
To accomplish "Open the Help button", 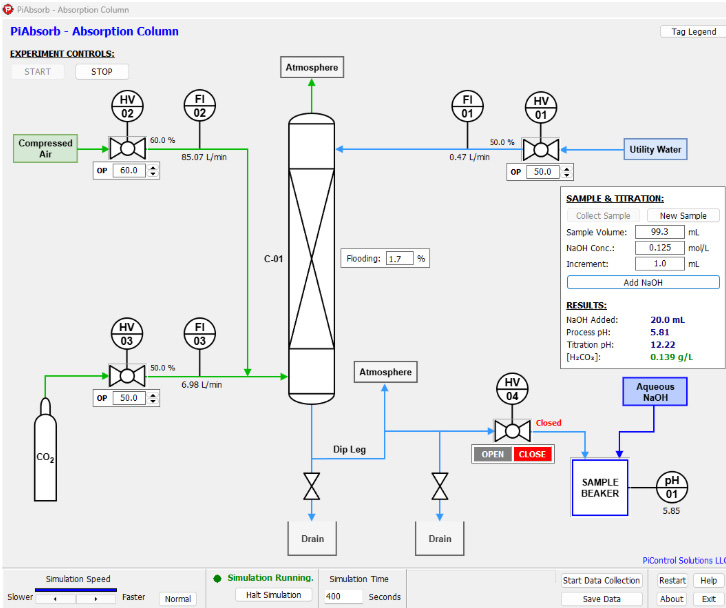I will pos(708,580).
